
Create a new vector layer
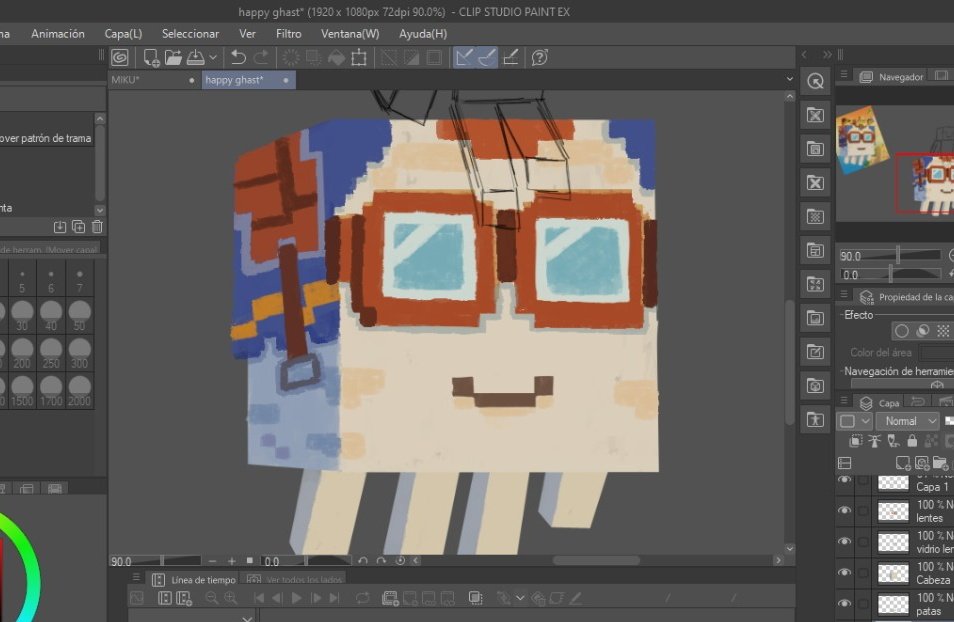[x=922, y=463]
